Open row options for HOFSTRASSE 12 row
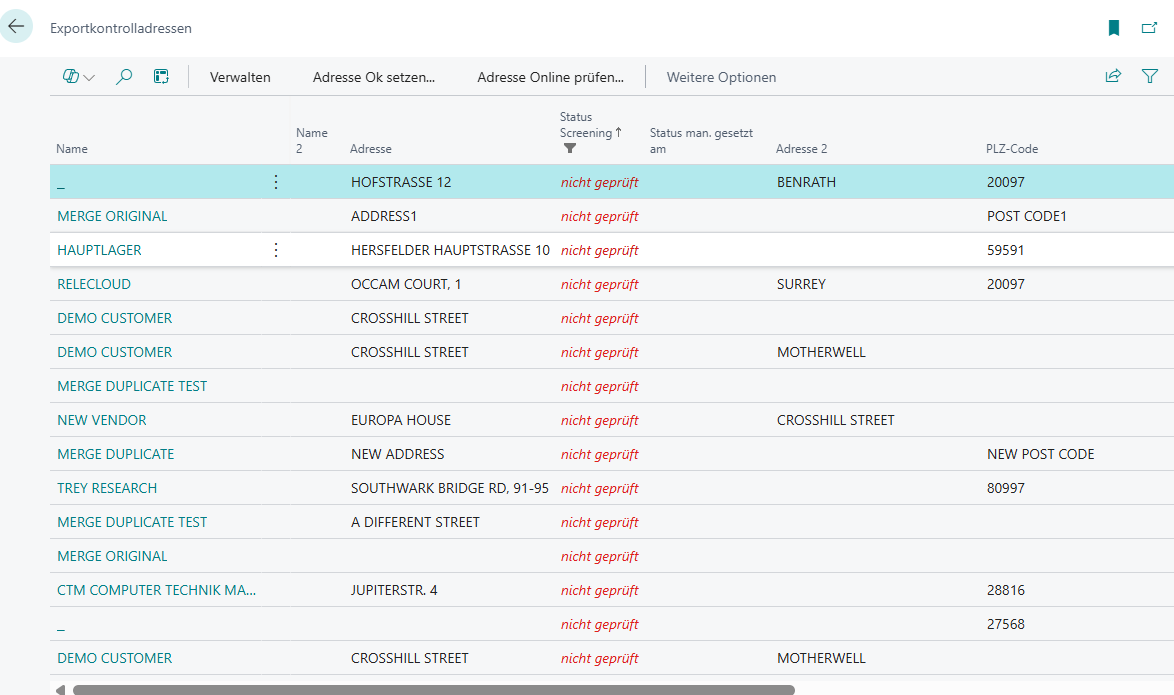The height and width of the screenshot is (695, 1174). tap(277, 182)
